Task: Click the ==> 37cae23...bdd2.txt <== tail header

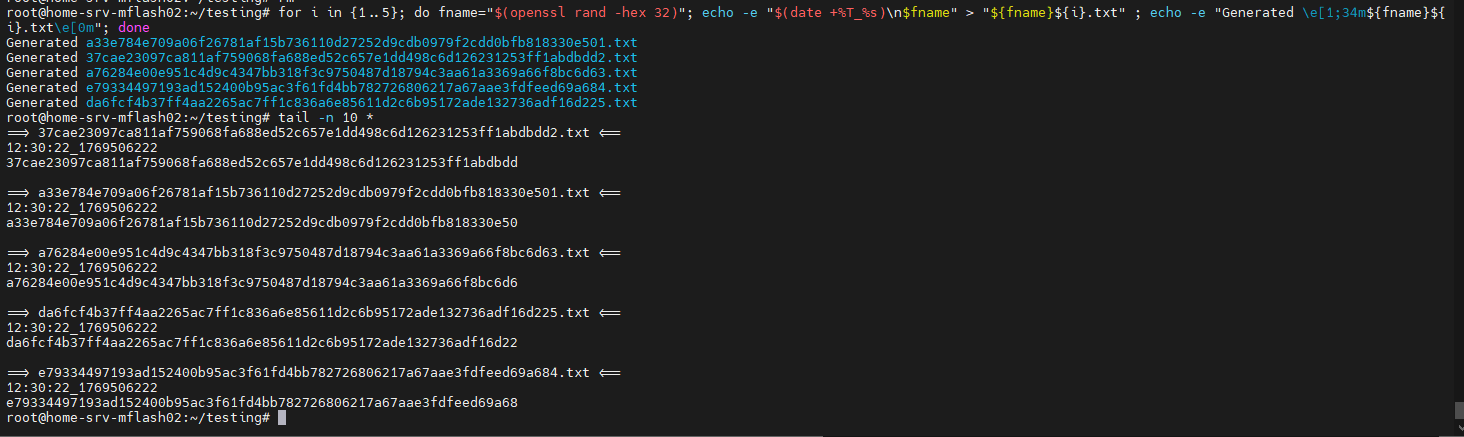Action: [314, 133]
